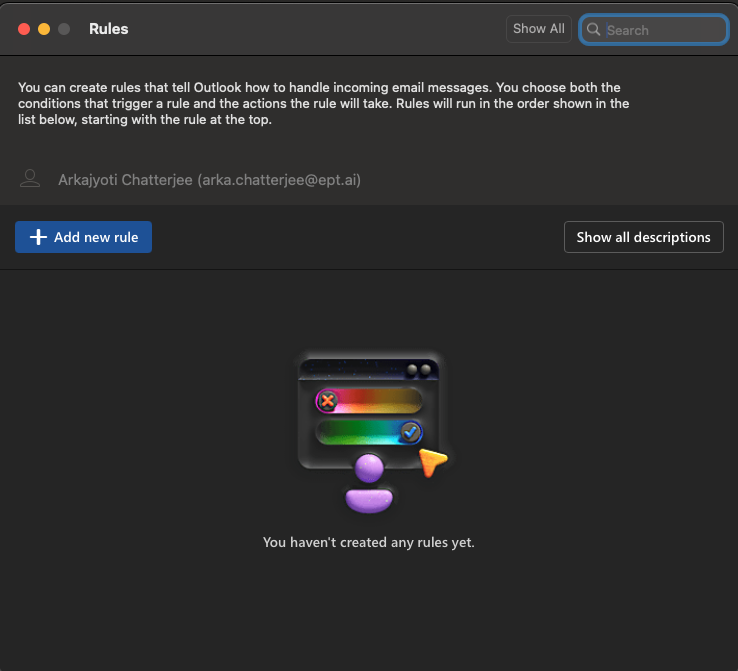Screen dimensions: 738x671
Task: Click the plus icon on Add new rule
Action: pos(39,237)
